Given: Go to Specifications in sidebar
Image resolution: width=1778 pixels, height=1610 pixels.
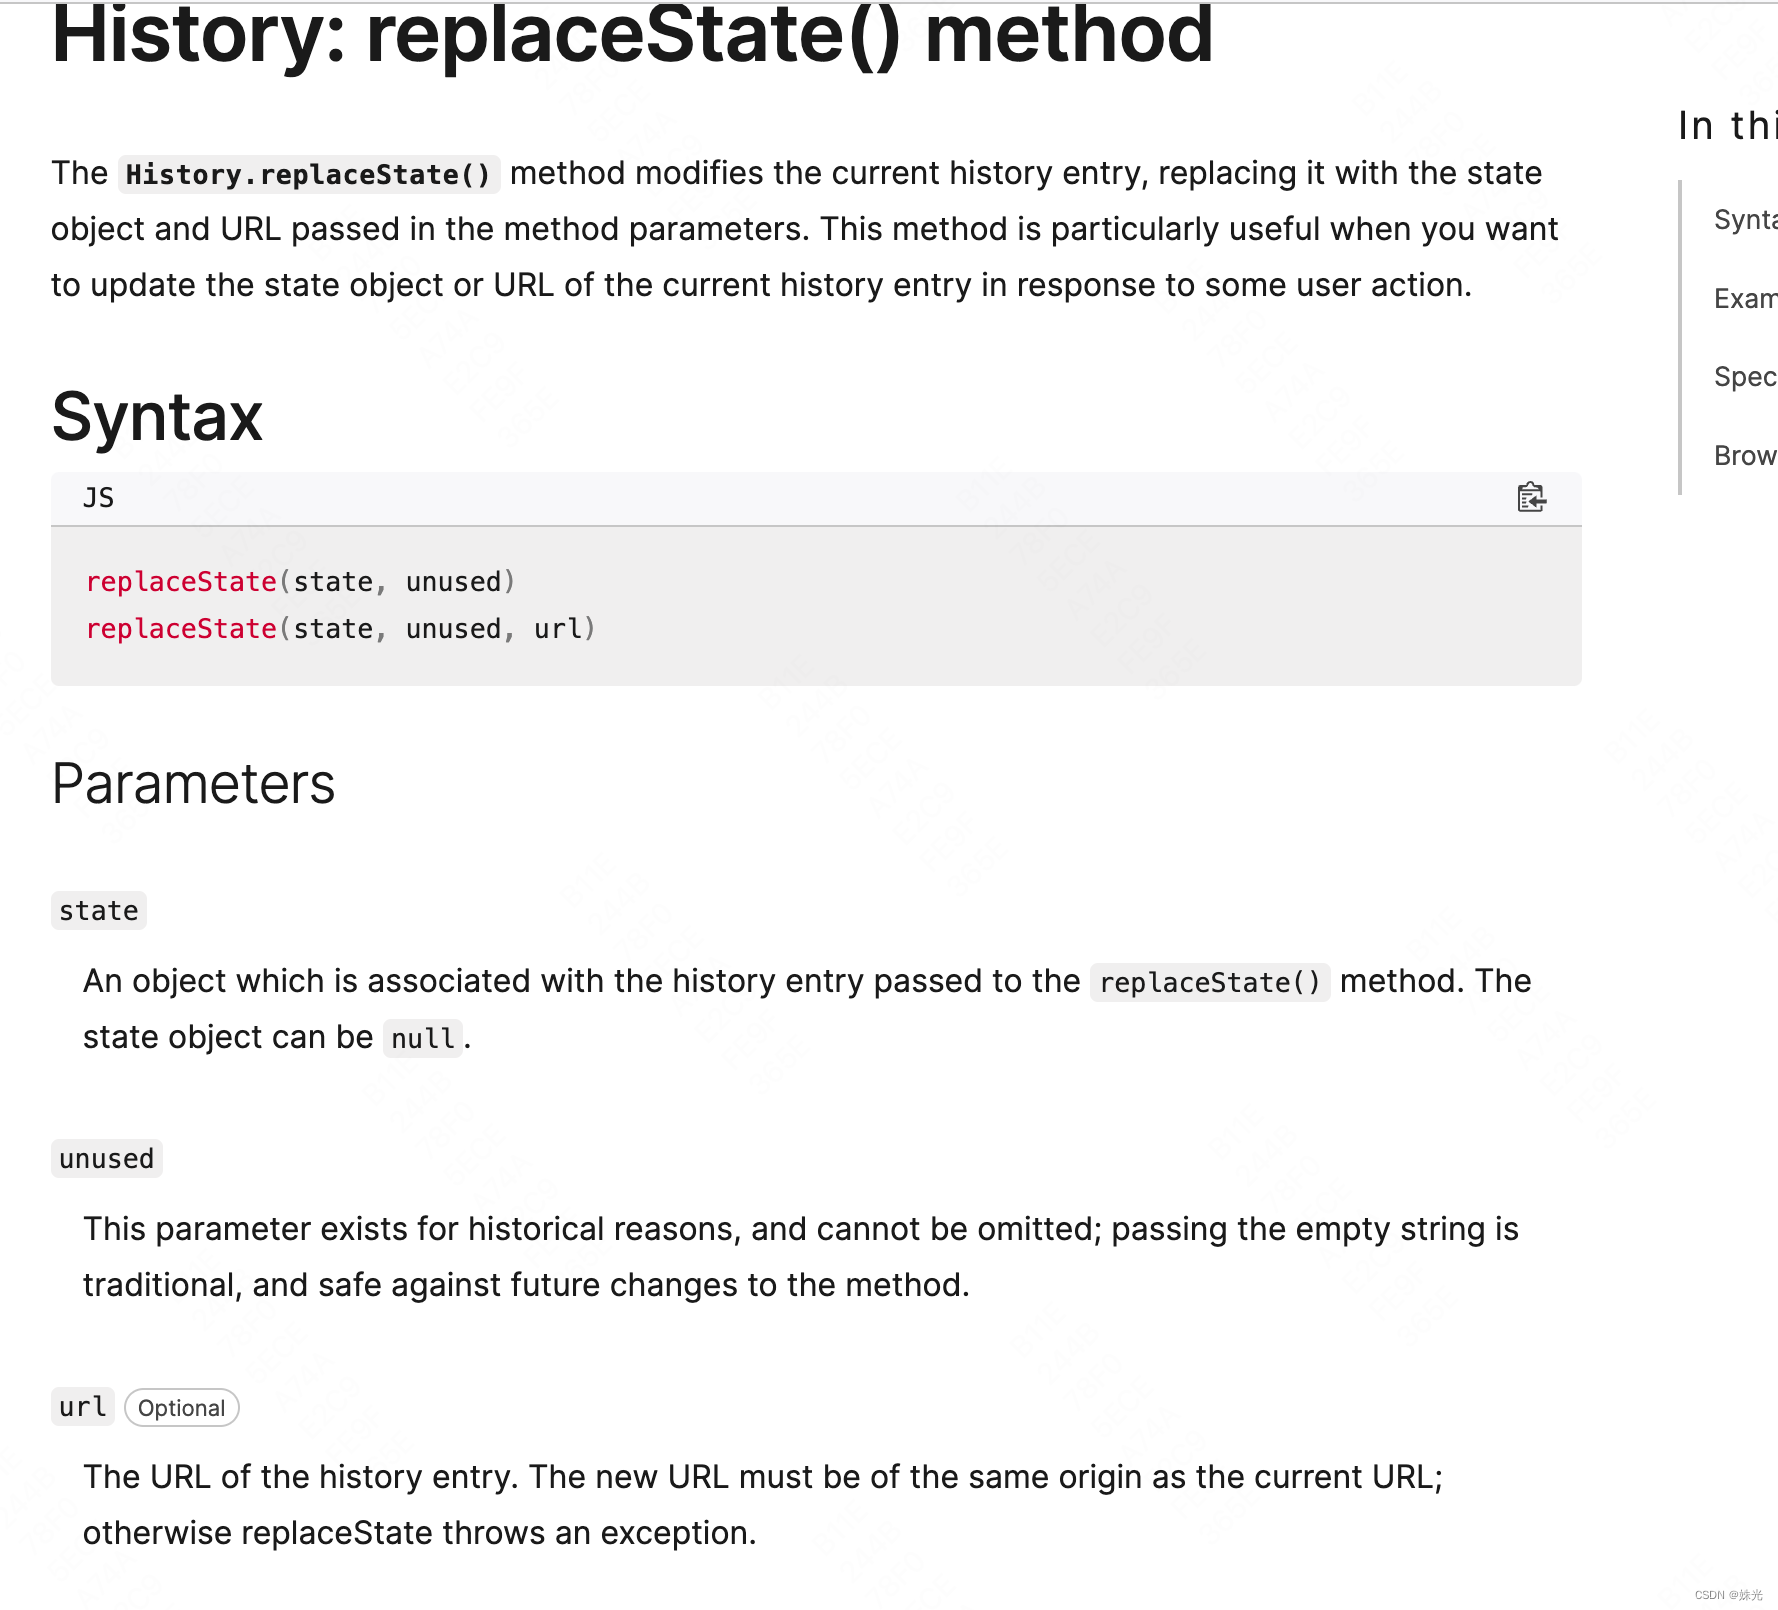Looking at the screenshot, I should (x=1745, y=377).
